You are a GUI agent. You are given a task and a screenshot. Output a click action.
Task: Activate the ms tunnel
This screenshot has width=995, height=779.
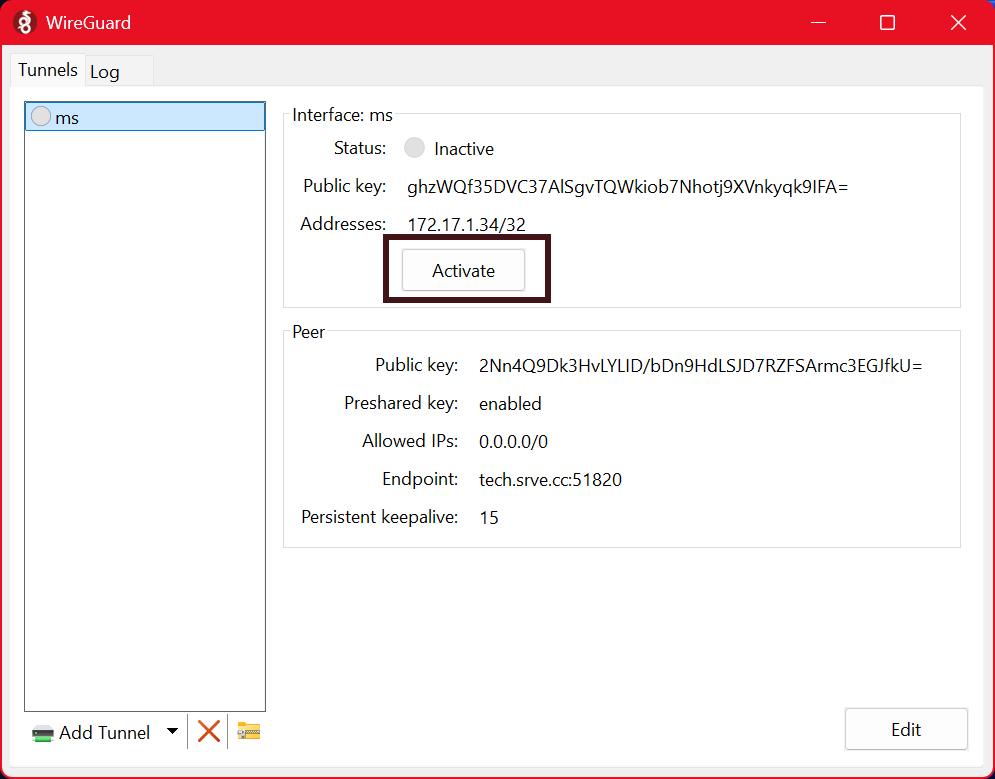pos(463,270)
